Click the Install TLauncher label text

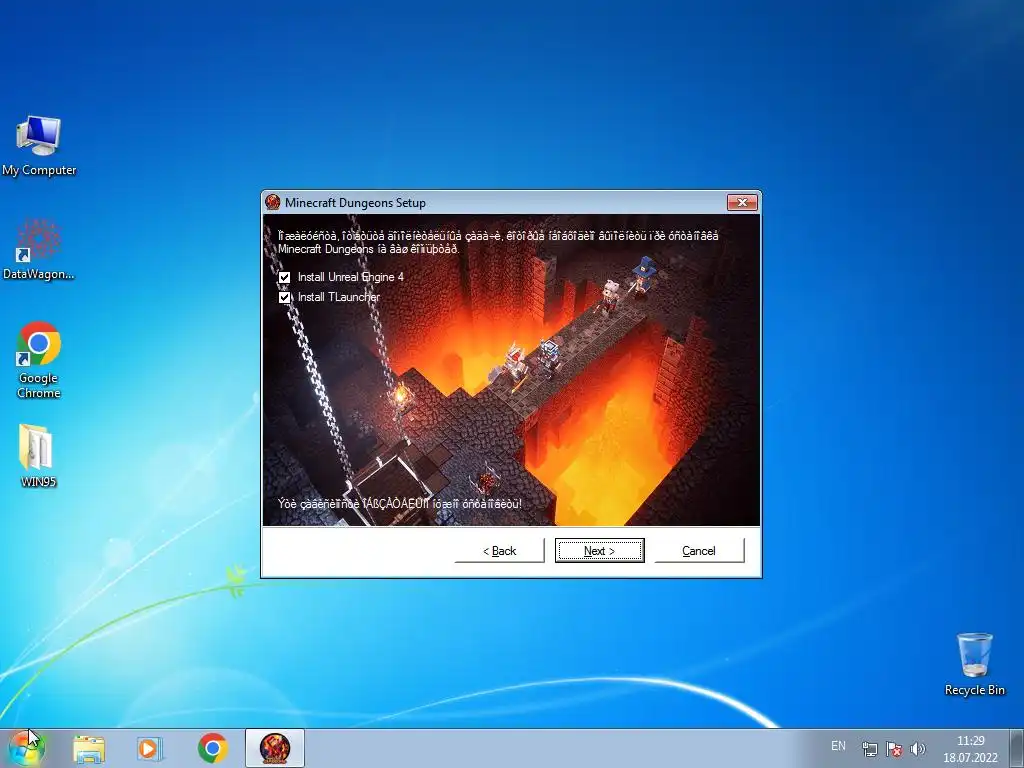[x=339, y=297]
